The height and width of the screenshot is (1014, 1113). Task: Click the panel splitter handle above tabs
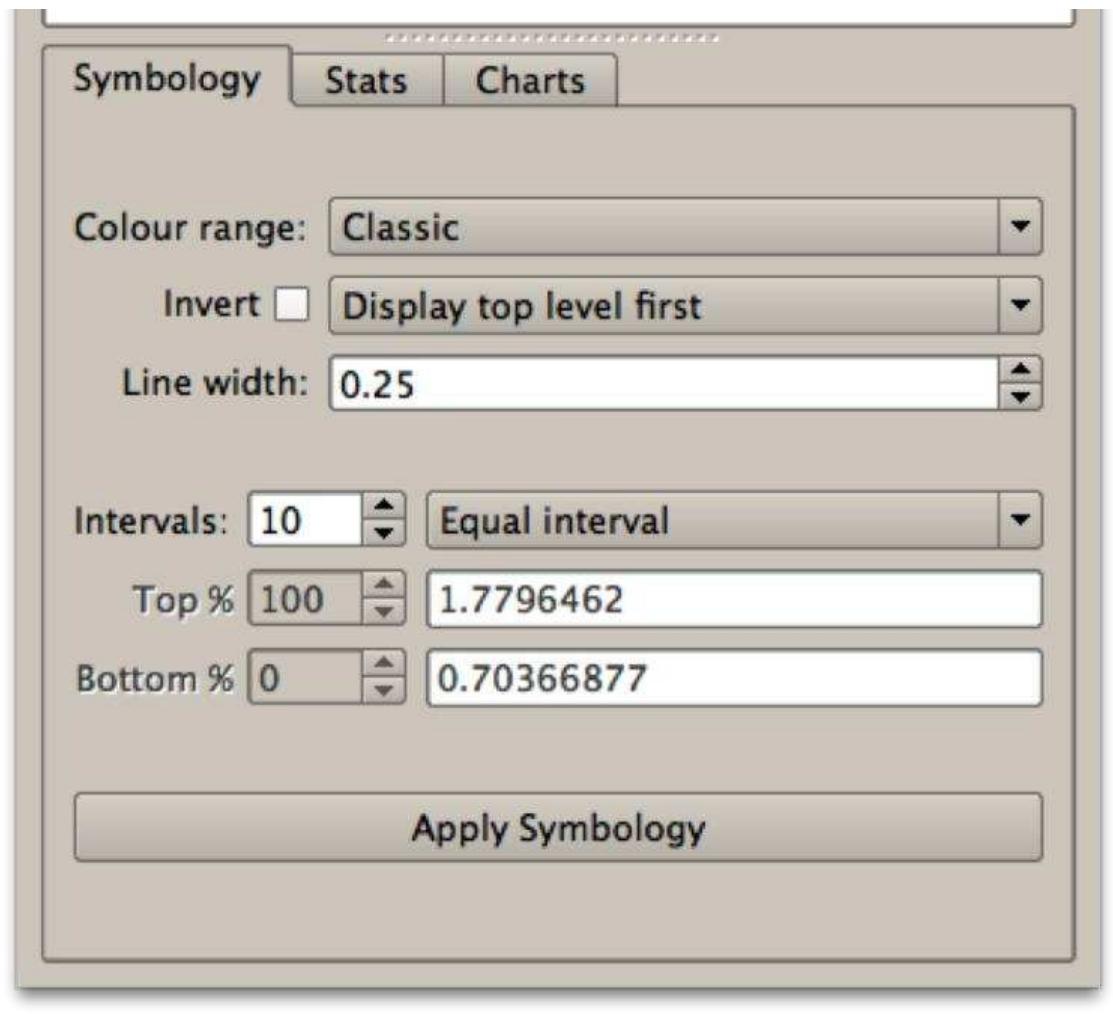tap(553, 38)
